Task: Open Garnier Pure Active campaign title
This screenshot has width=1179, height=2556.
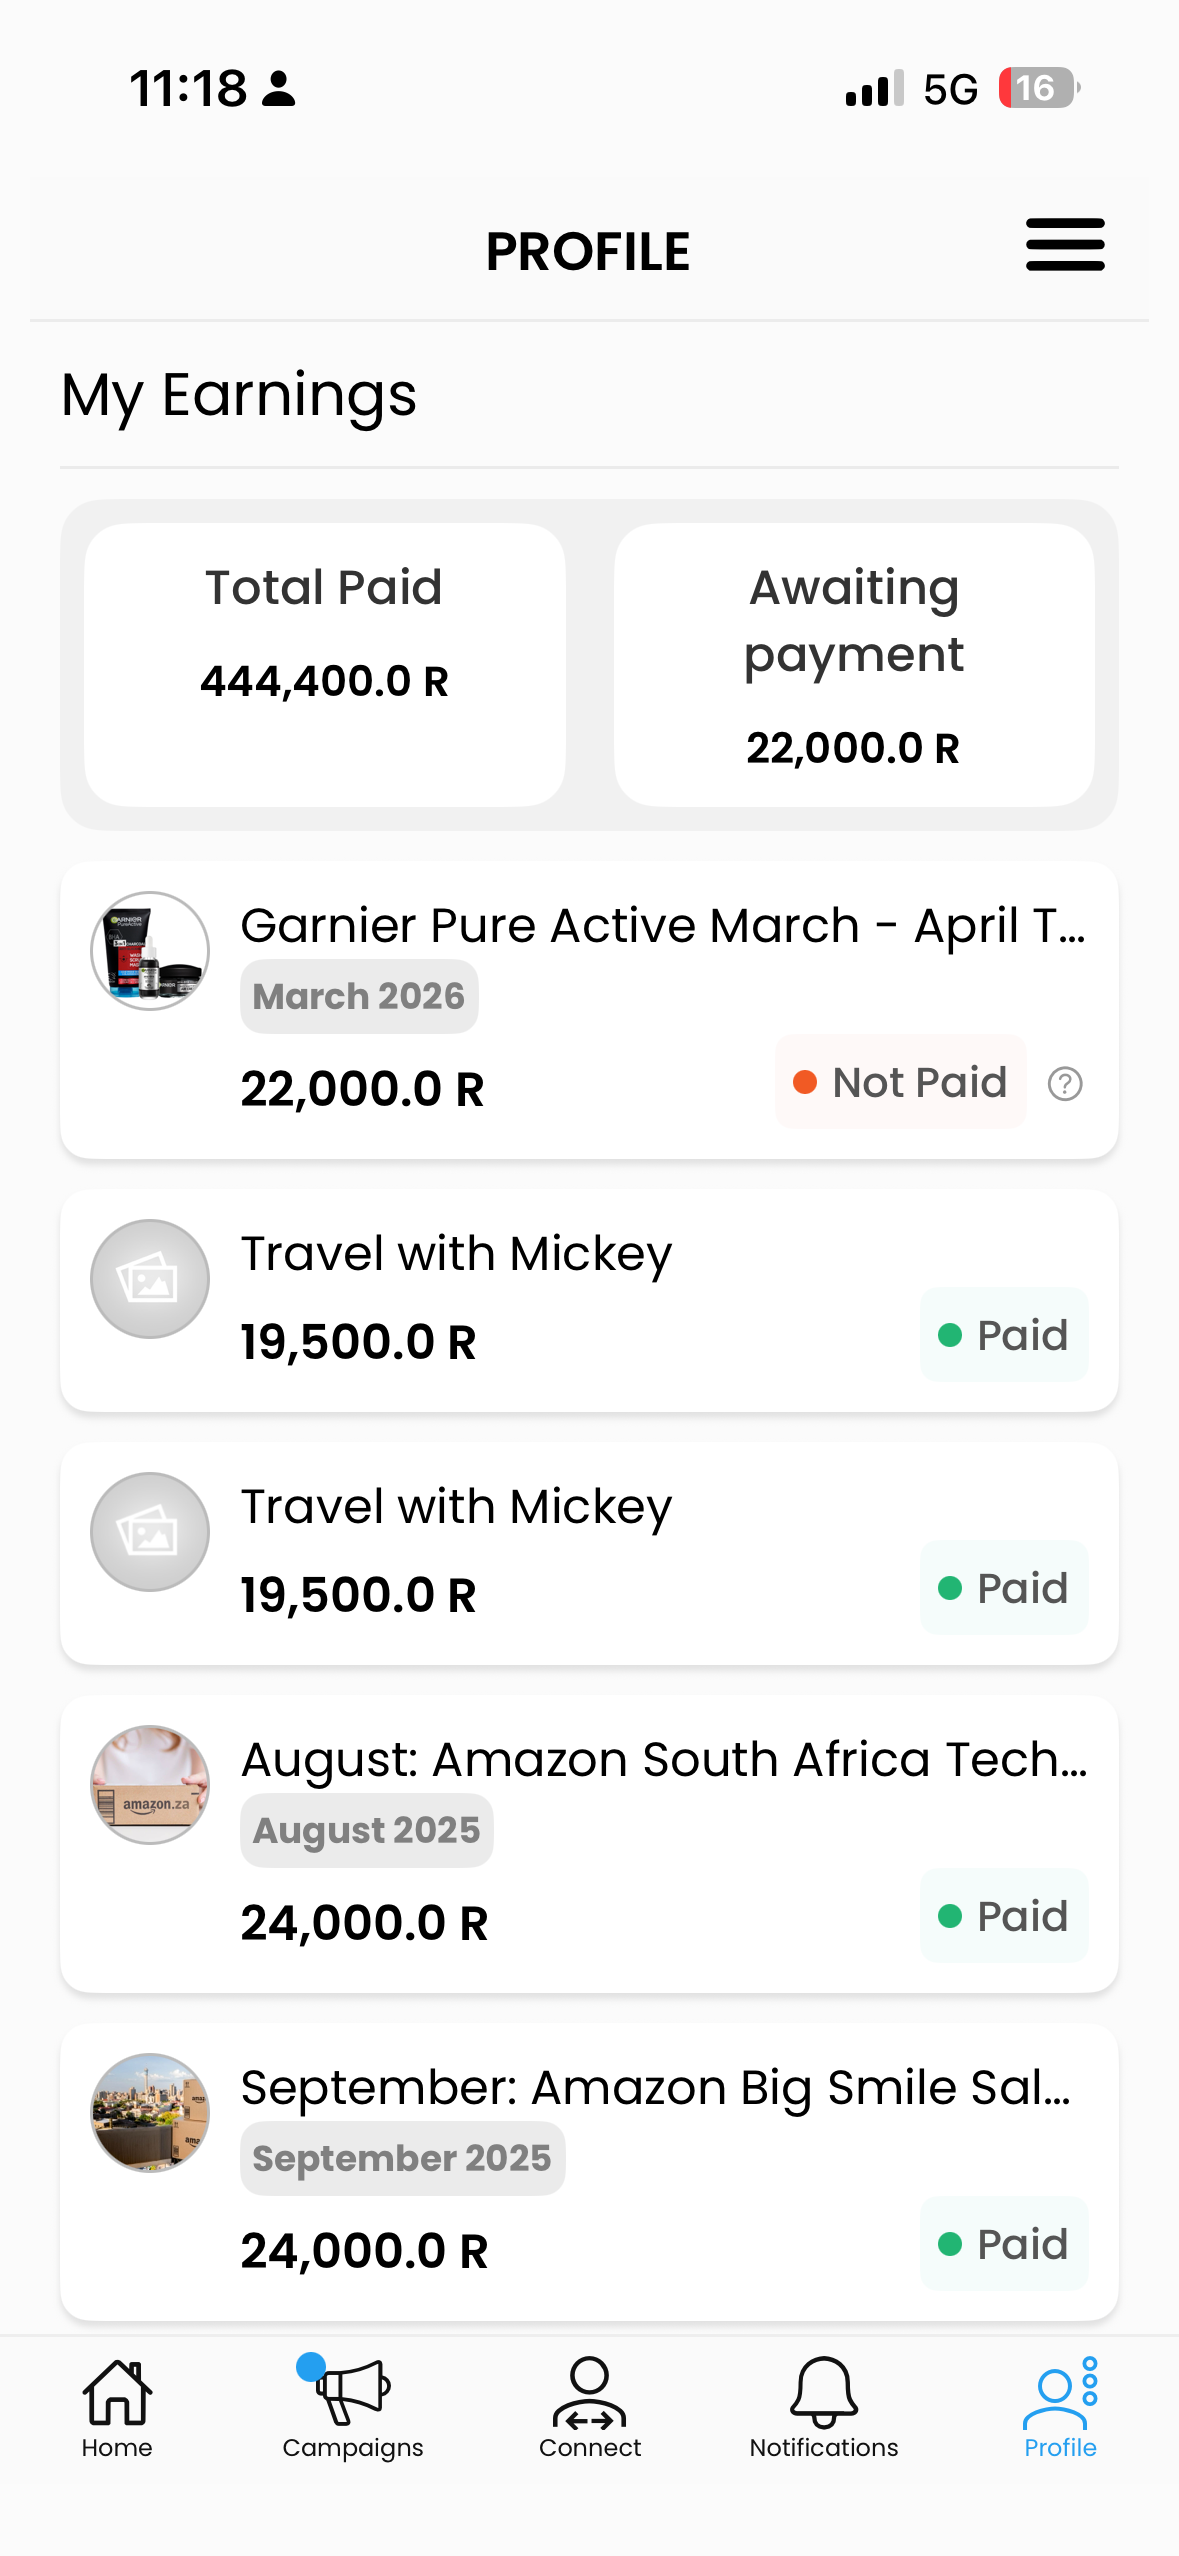Action: coord(662,926)
